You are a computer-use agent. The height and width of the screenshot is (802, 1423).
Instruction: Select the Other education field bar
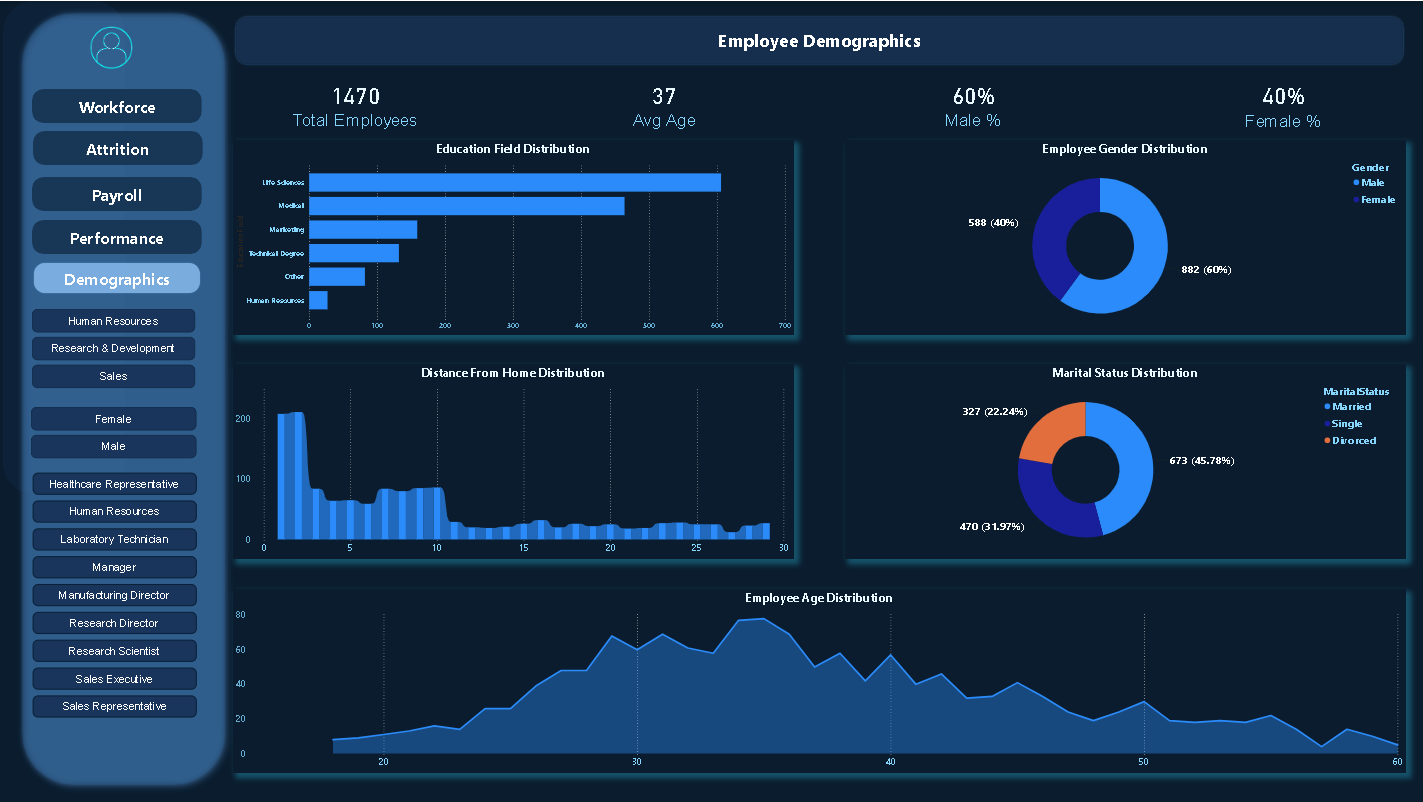point(337,276)
